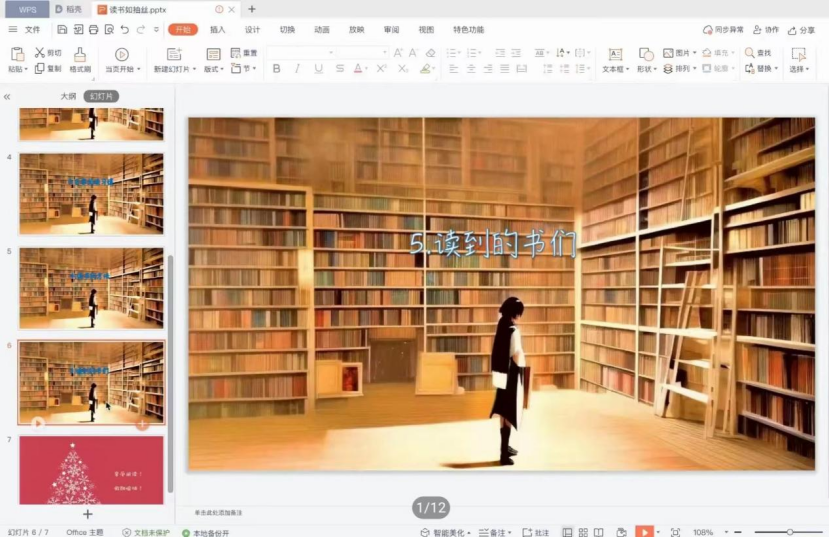Click the Cut (剪切) scissors icon
This screenshot has width=830, height=537.
pyautogui.click(x=40, y=53)
